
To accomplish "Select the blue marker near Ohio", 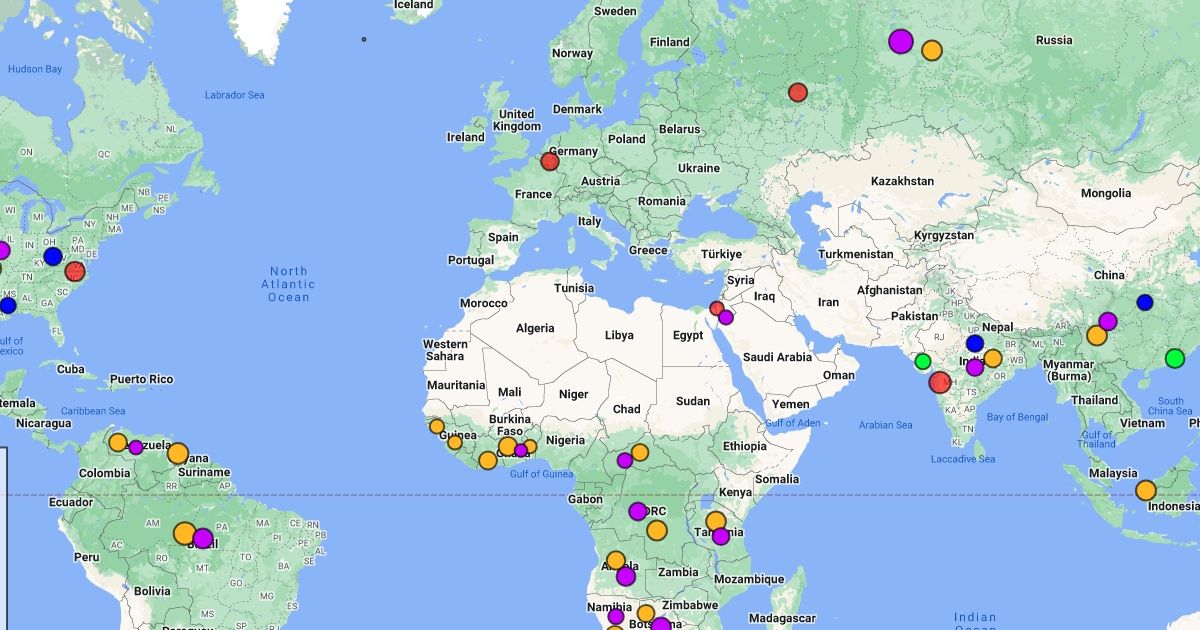I will click(53, 256).
